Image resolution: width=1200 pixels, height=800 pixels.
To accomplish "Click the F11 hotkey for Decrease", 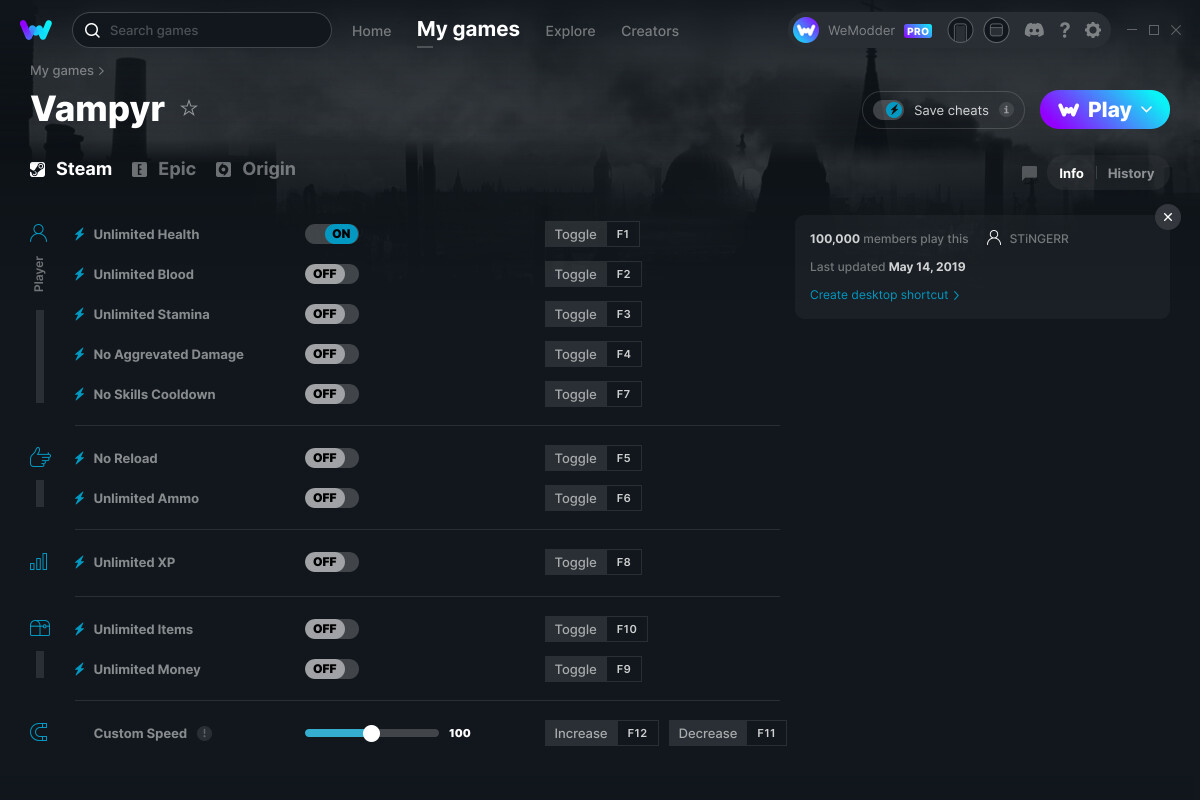I will (767, 733).
